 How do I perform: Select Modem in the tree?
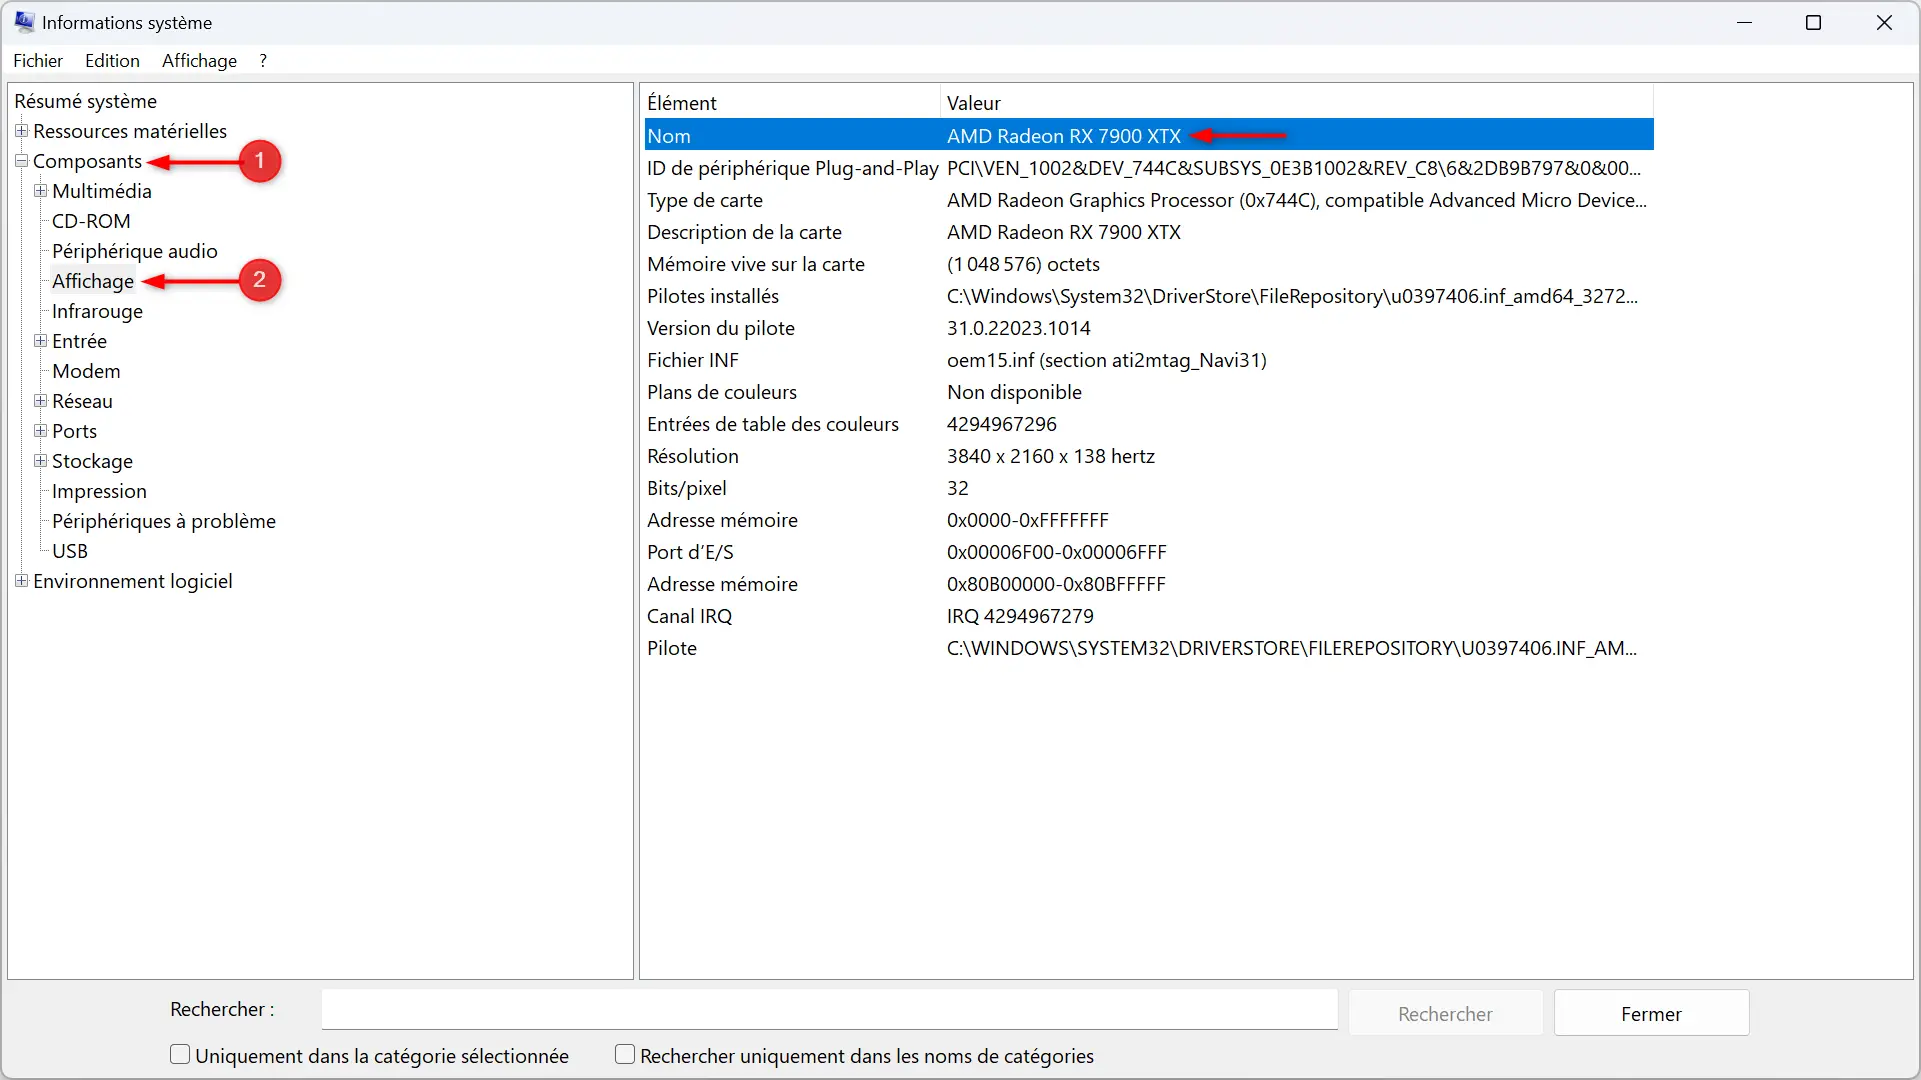(86, 371)
